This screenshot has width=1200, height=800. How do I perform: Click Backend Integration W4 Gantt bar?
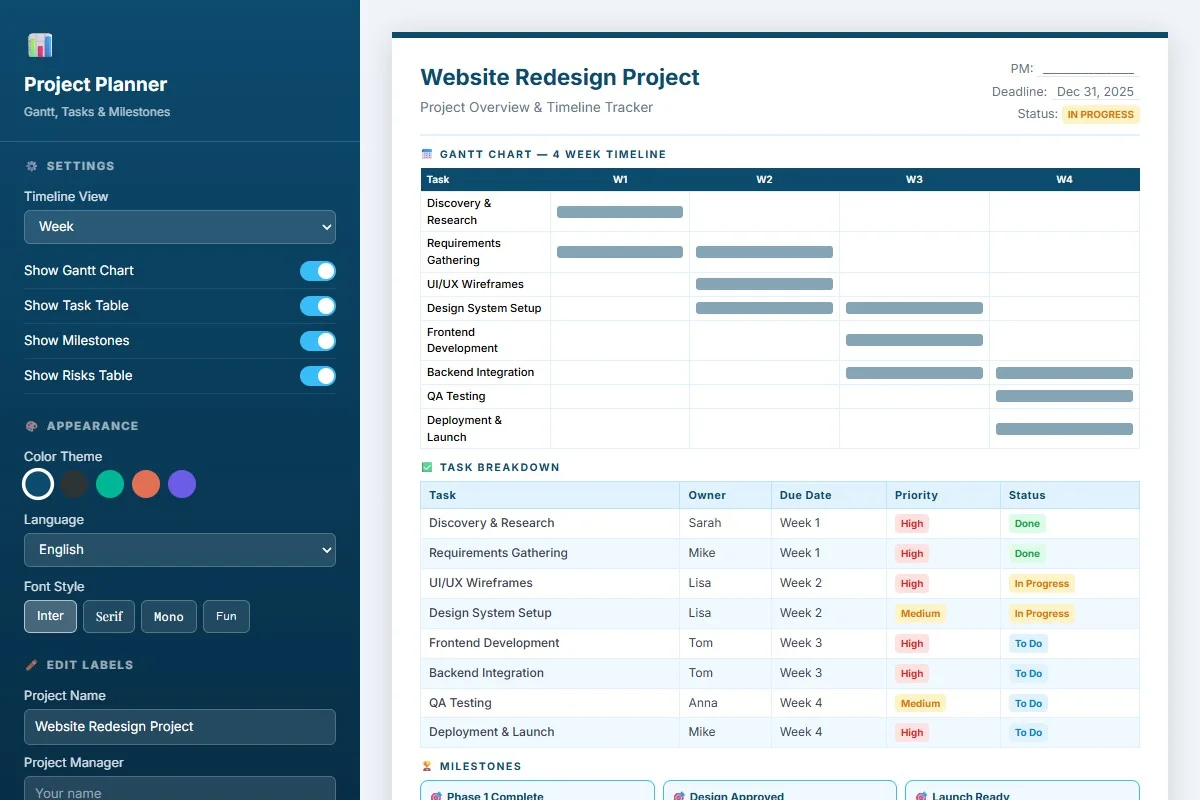(1064, 373)
